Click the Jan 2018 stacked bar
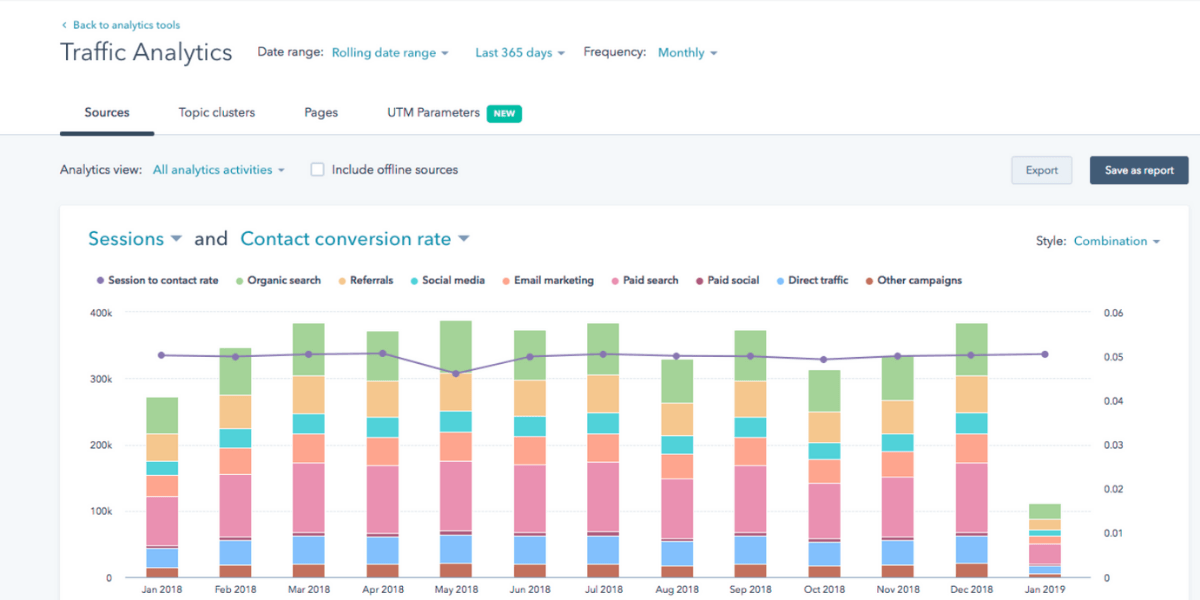Screen dimensions: 1200x600 point(162,488)
